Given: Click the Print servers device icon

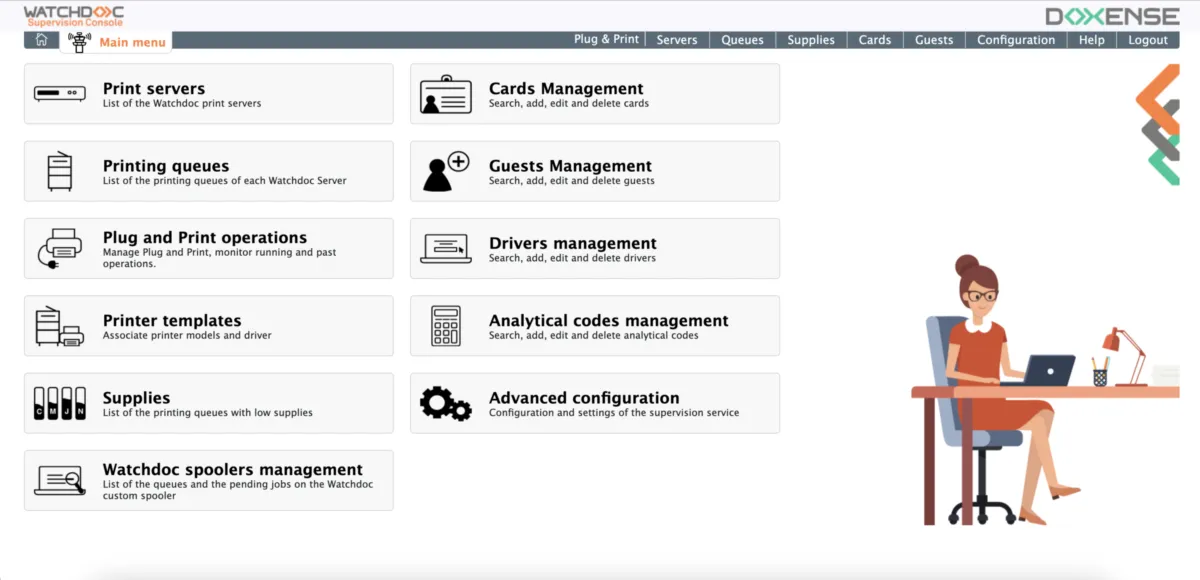Looking at the screenshot, I should [x=60, y=94].
